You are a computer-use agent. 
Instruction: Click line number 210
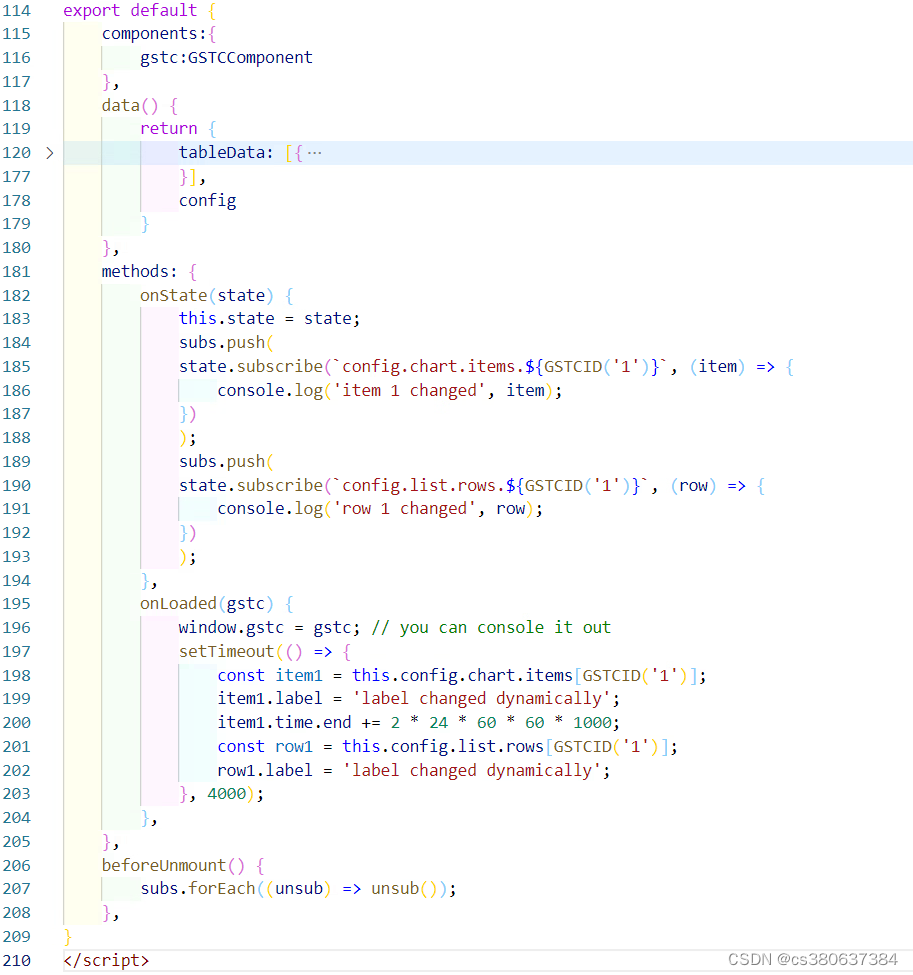click(x=17, y=961)
